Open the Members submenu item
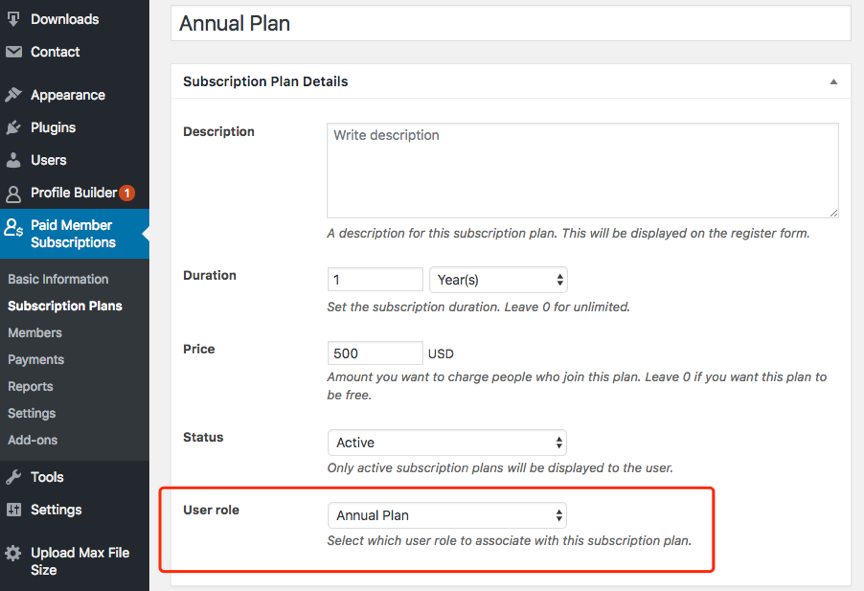Image resolution: width=864 pixels, height=591 pixels. coord(35,333)
